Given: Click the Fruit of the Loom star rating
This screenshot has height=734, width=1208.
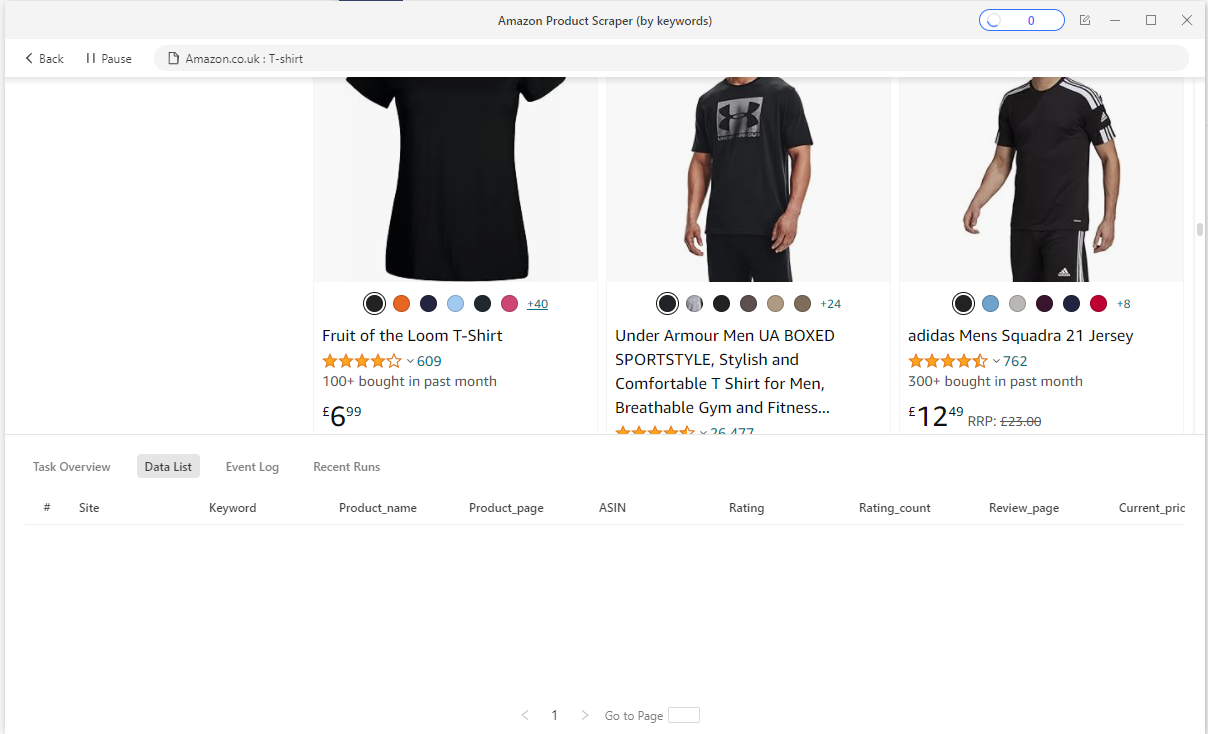Looking at the screenshot, I should coord(362,362).
